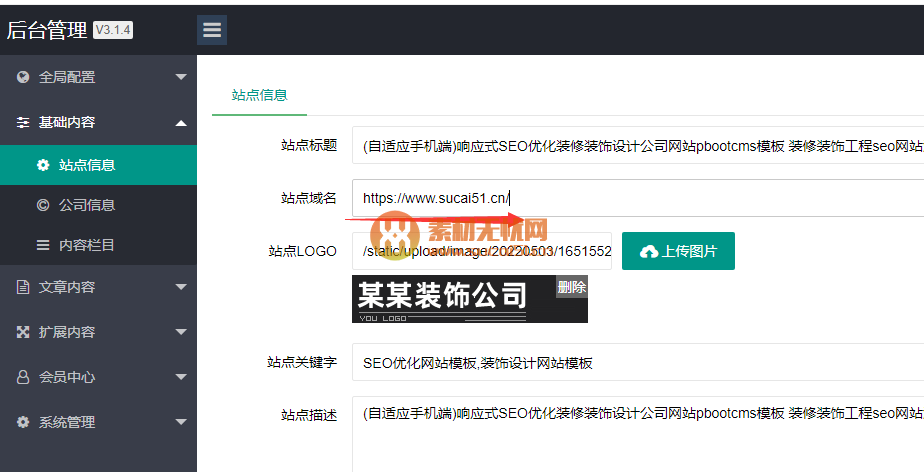
Task: Click the globe icon beside 全局配置
Action: [x=23, y=77]
